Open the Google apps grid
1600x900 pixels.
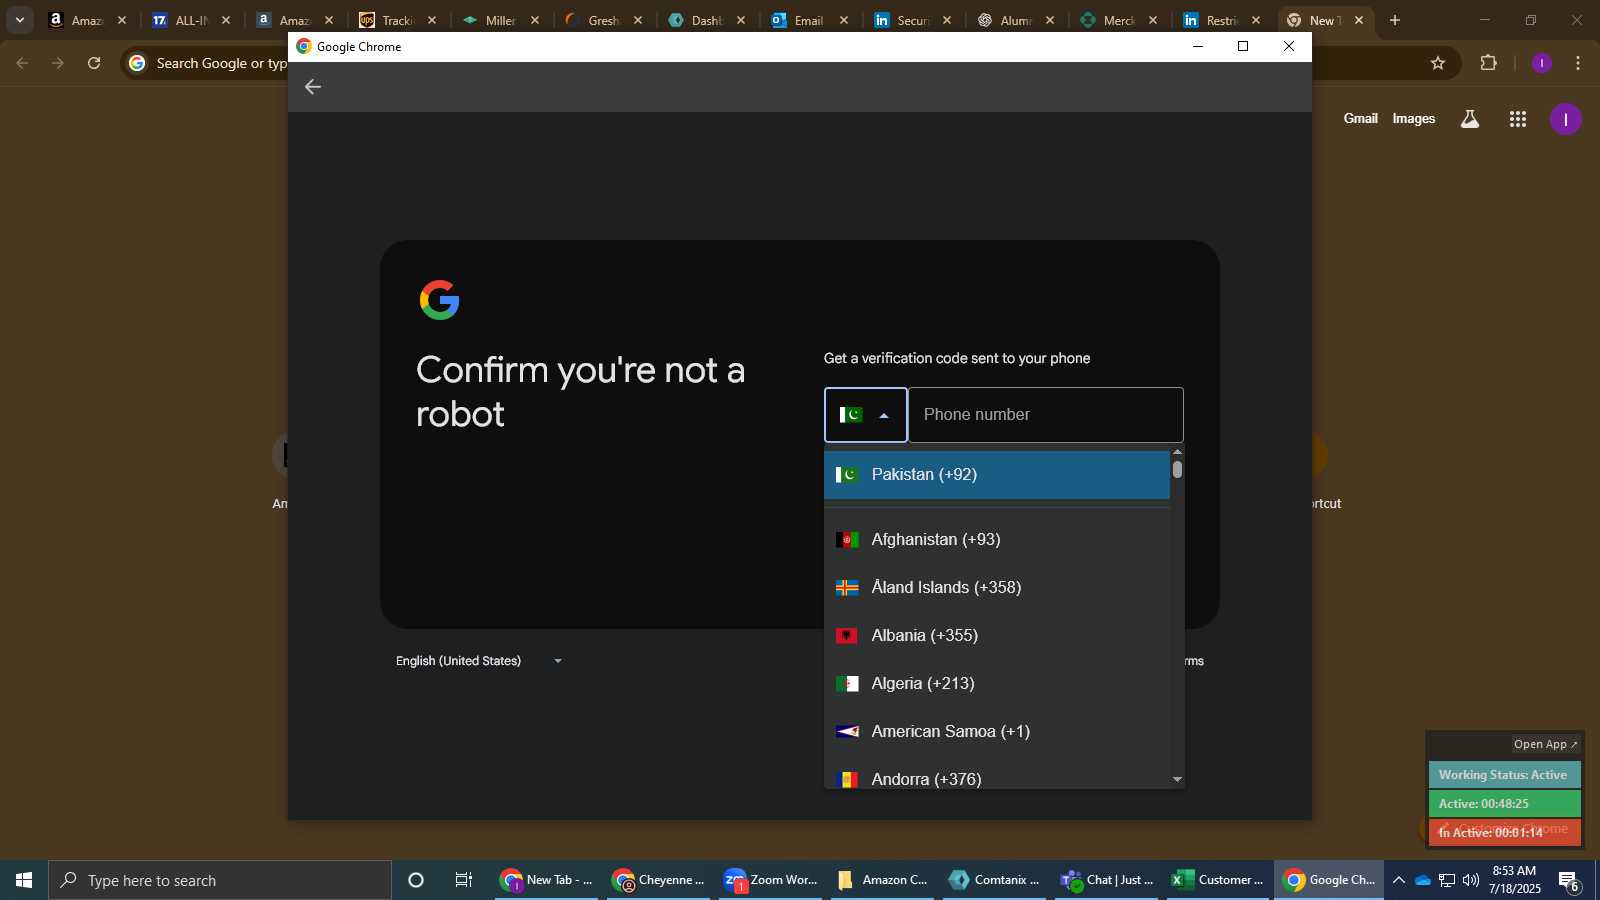(1518, 119)
